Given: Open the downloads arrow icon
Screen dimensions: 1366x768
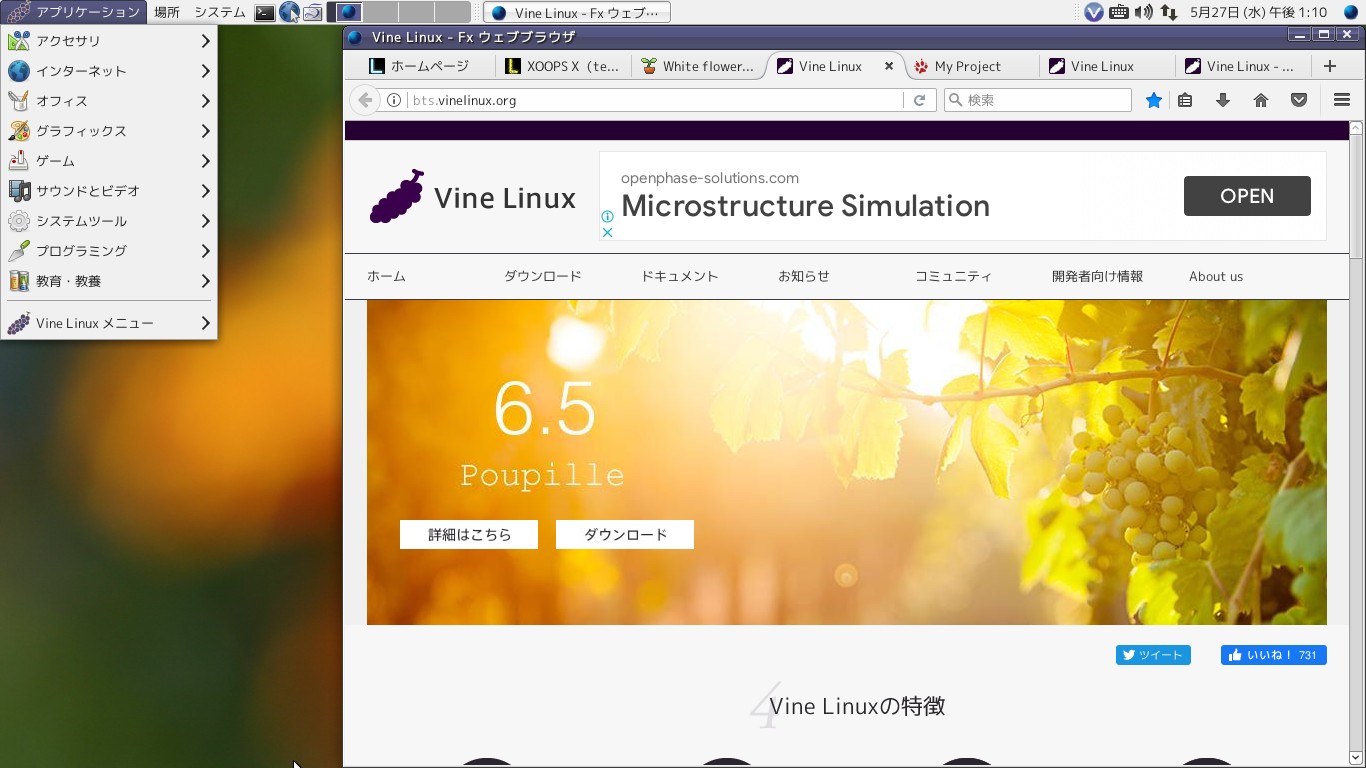Looking at the screenshot, I should pos(1222,100).
